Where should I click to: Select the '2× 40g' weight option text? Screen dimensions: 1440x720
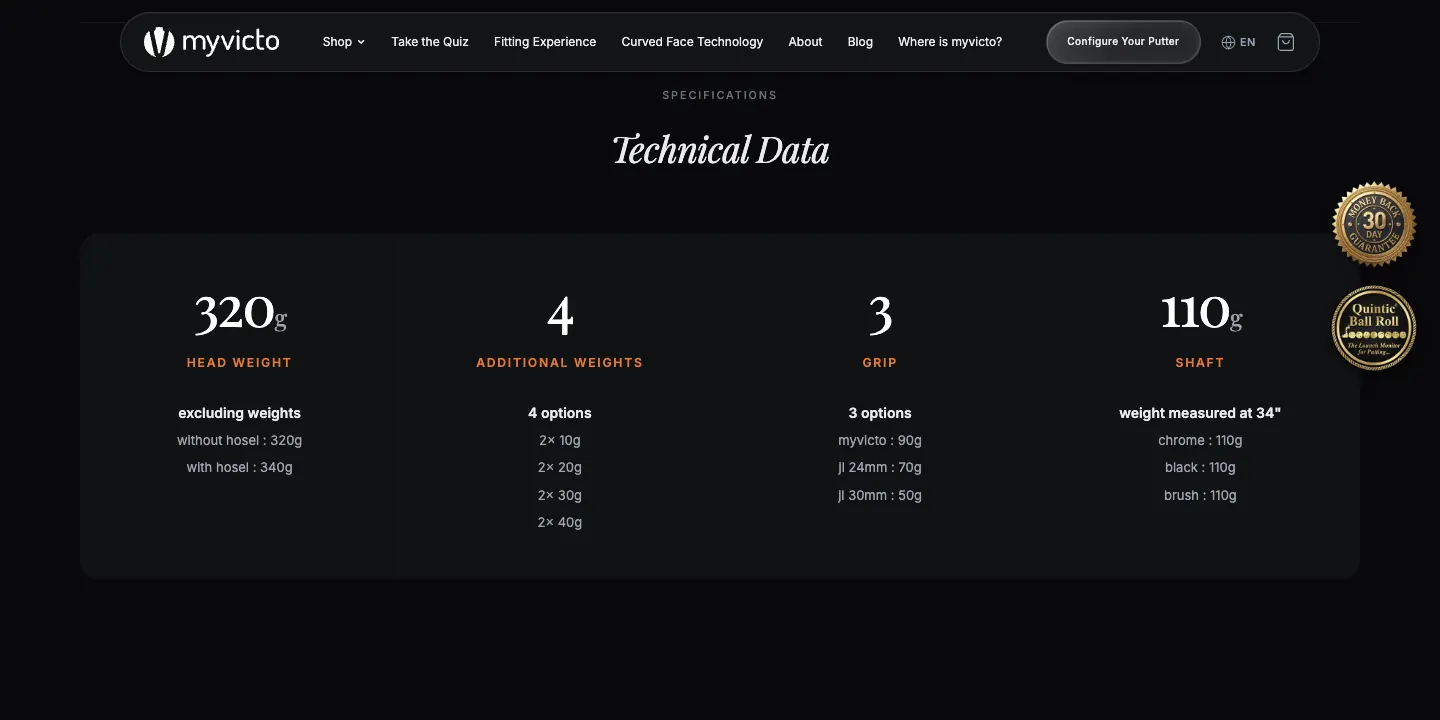(560, 523)
